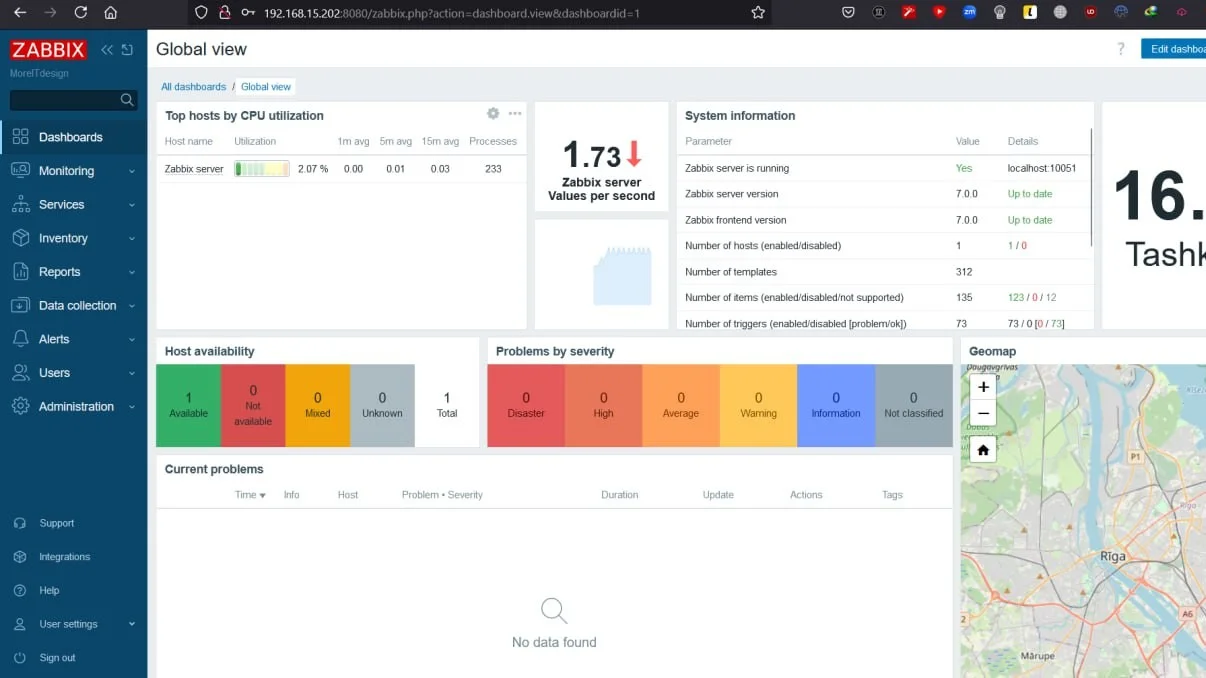This screenshot has height=678, width=1206.
Task: Collapse the sidebar with the double-chevron toggle
Action: tap(106, 48)
